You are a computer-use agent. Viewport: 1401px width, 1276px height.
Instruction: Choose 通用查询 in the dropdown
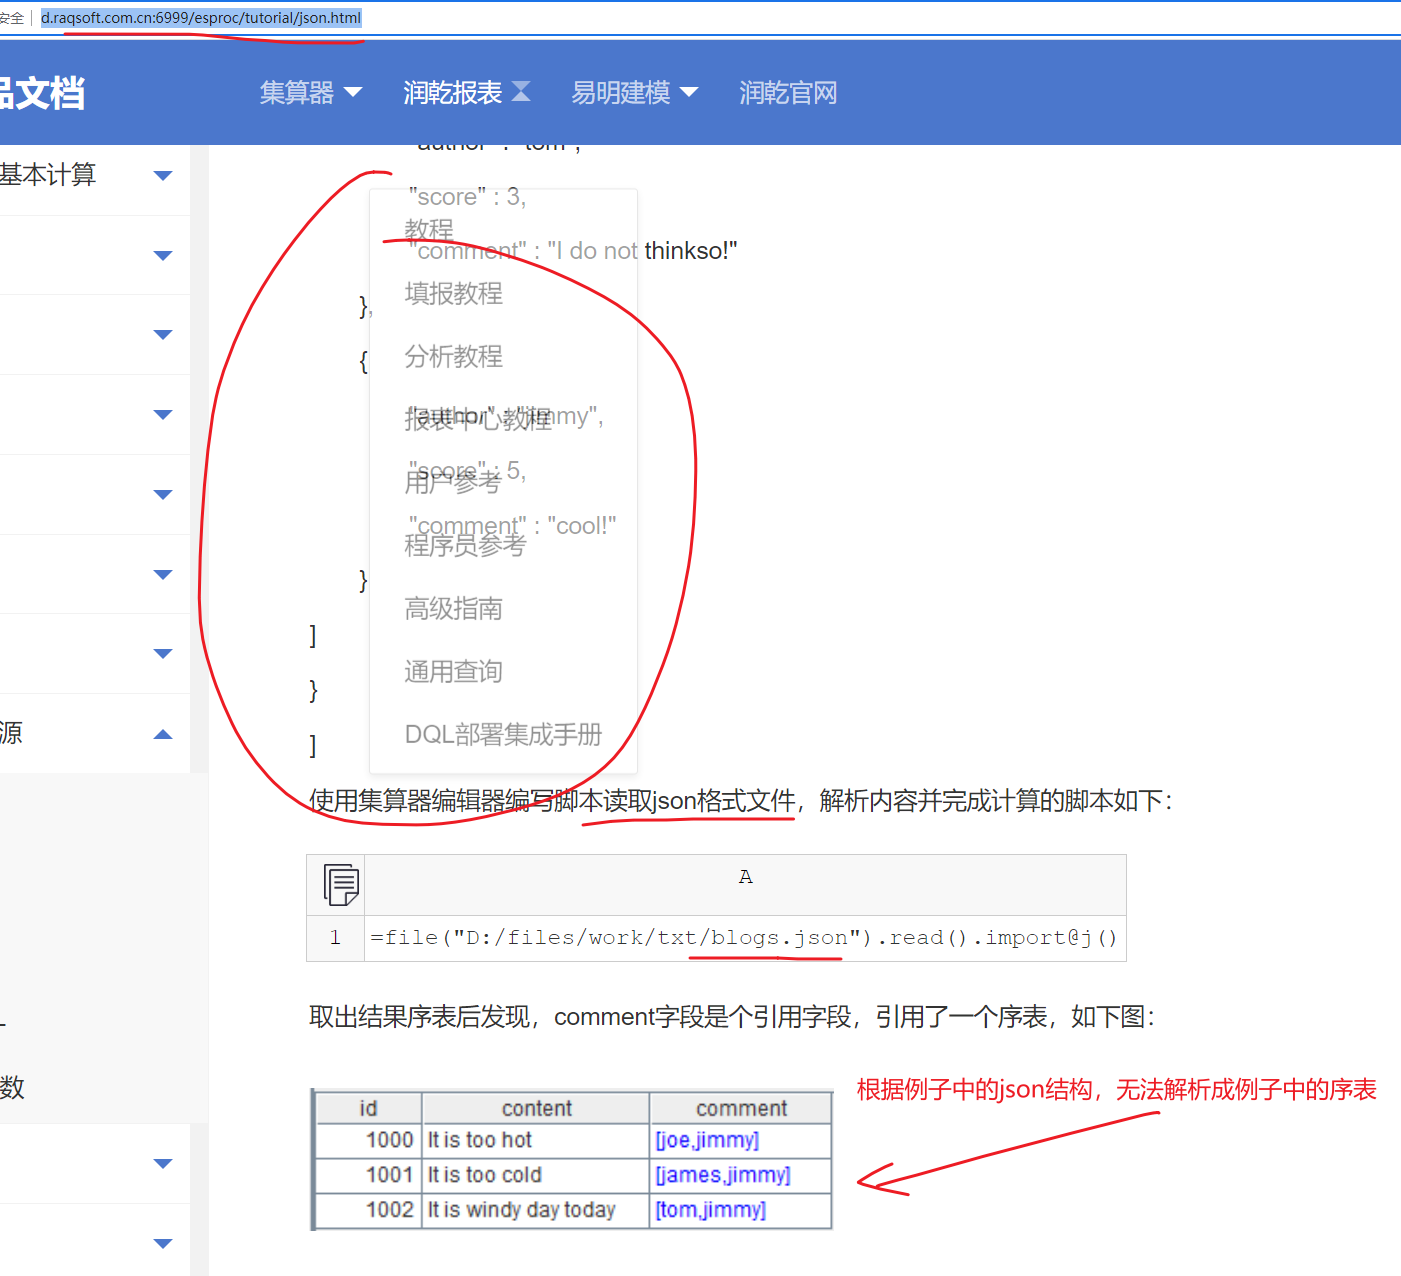pyautogui.click(x=453, y=671)
